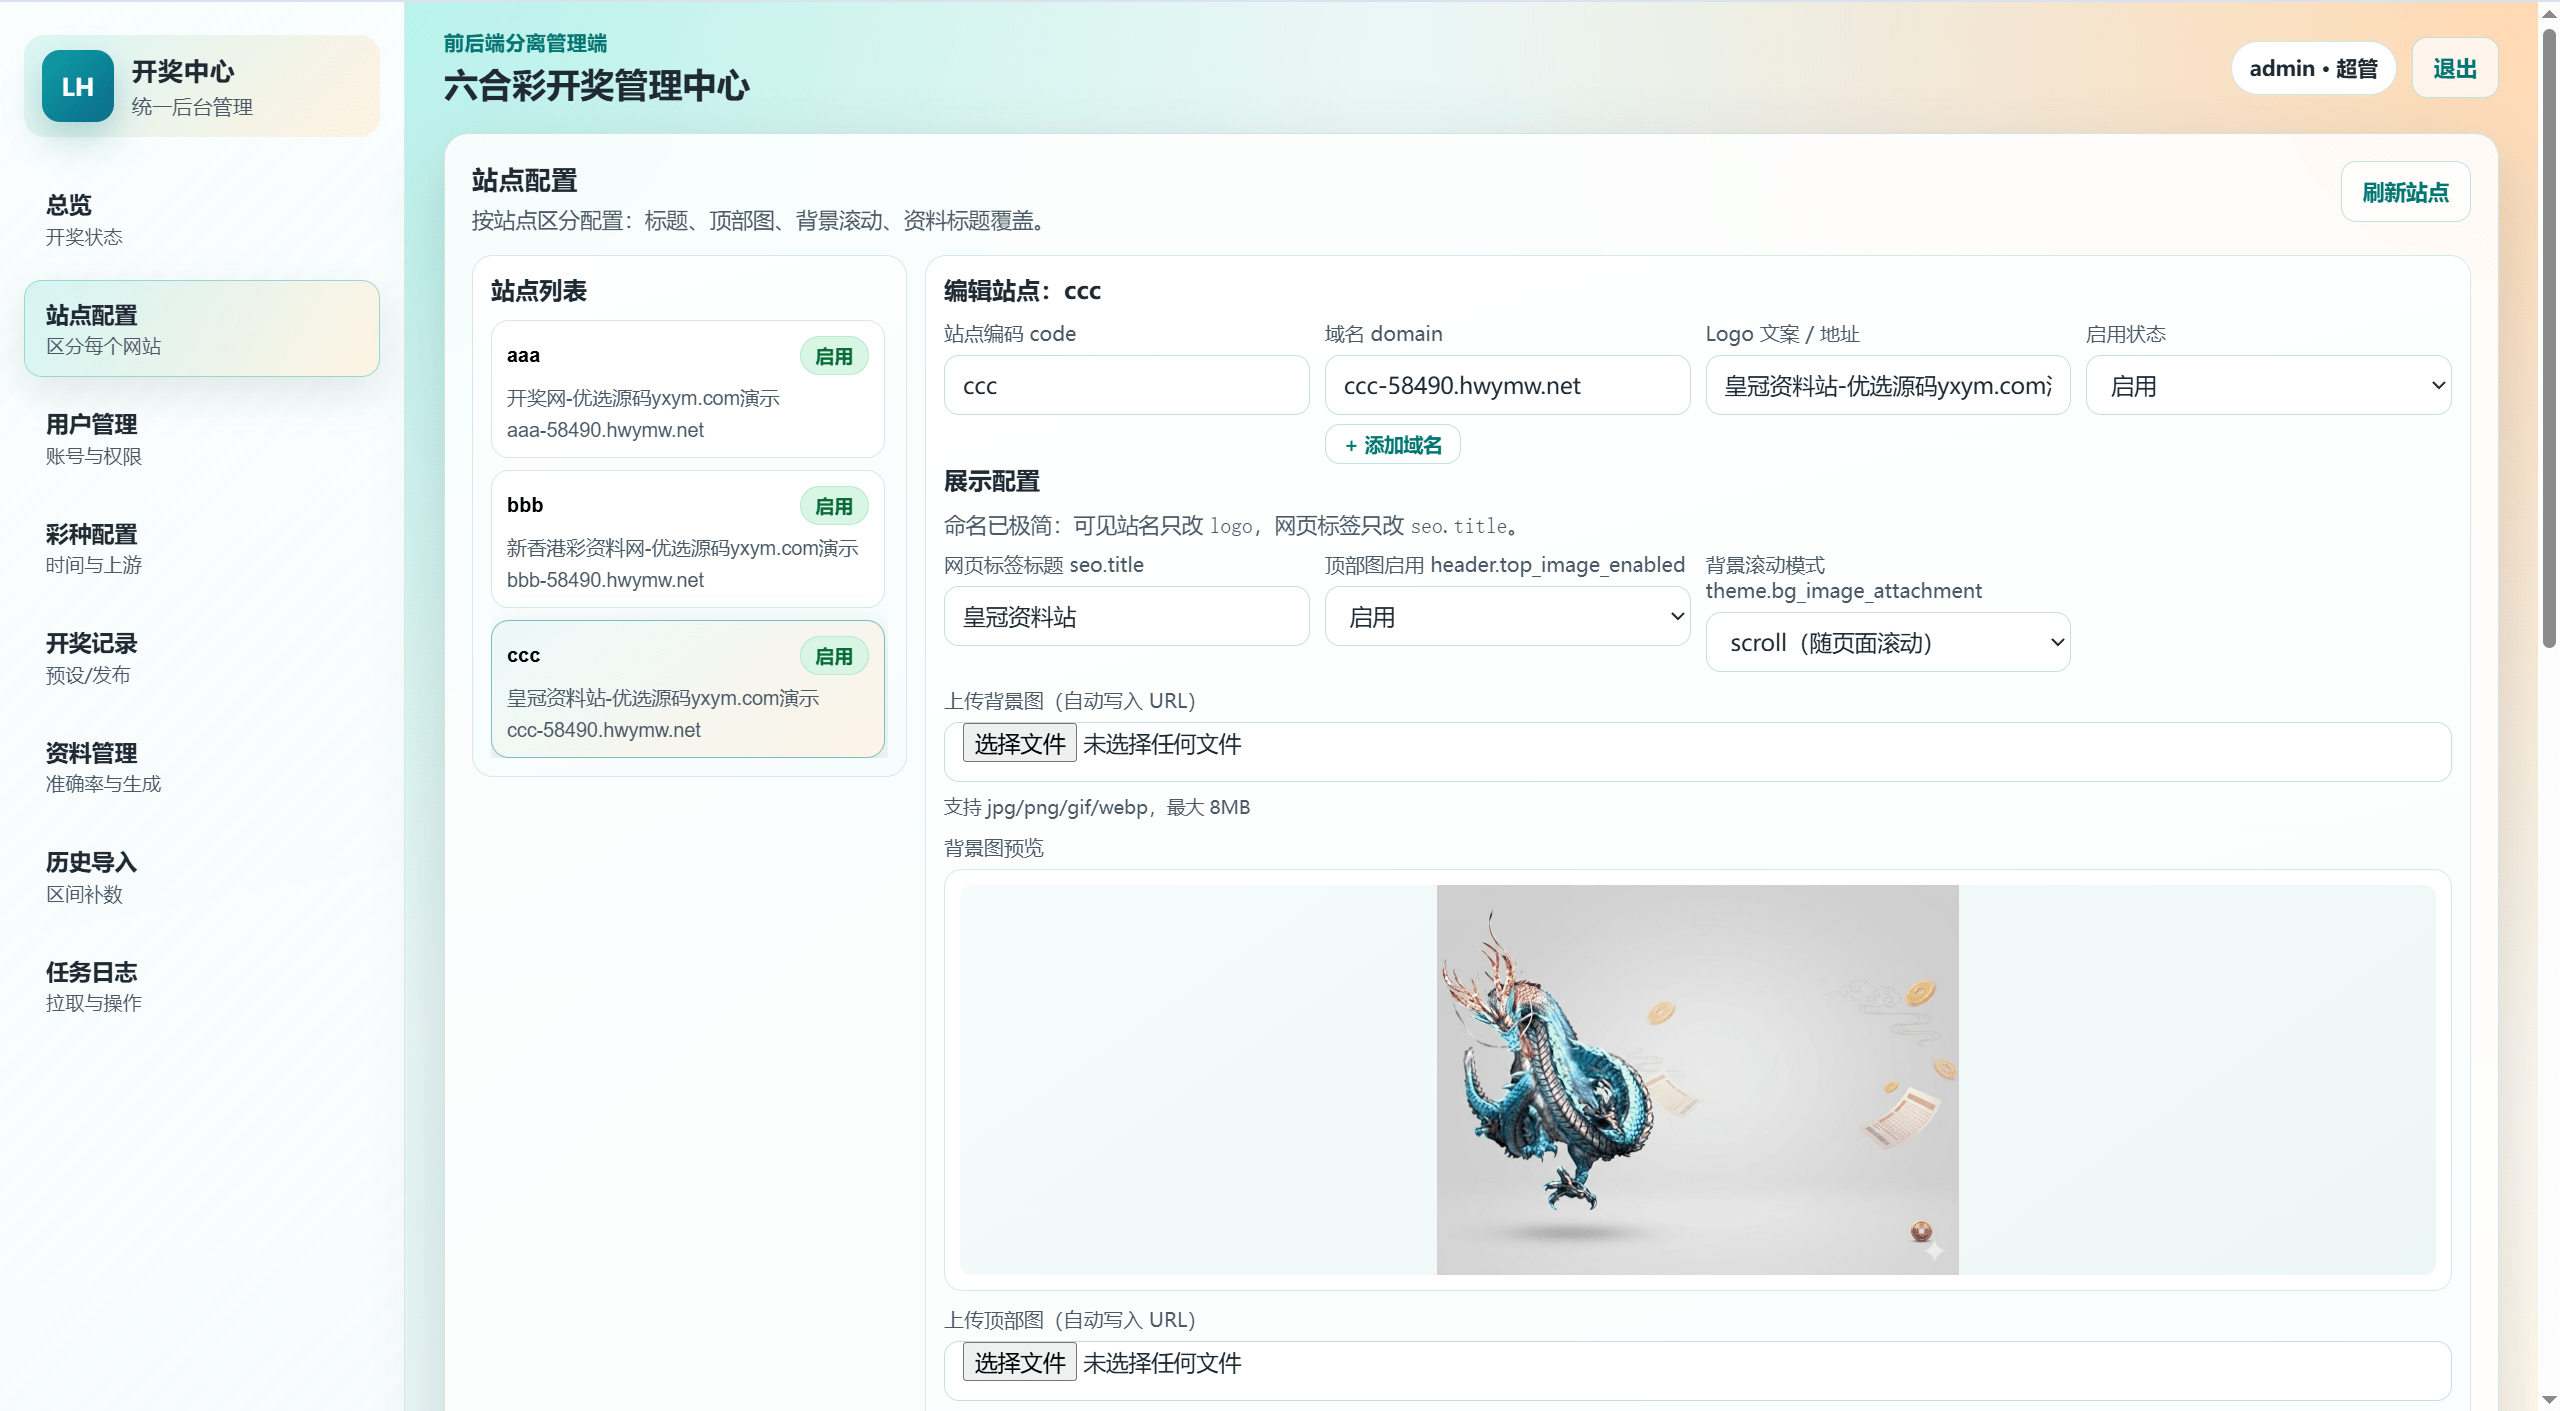Select site bbb in the site list
This screenshot has height=1411, width=2560.
click(x=687, y=539)
